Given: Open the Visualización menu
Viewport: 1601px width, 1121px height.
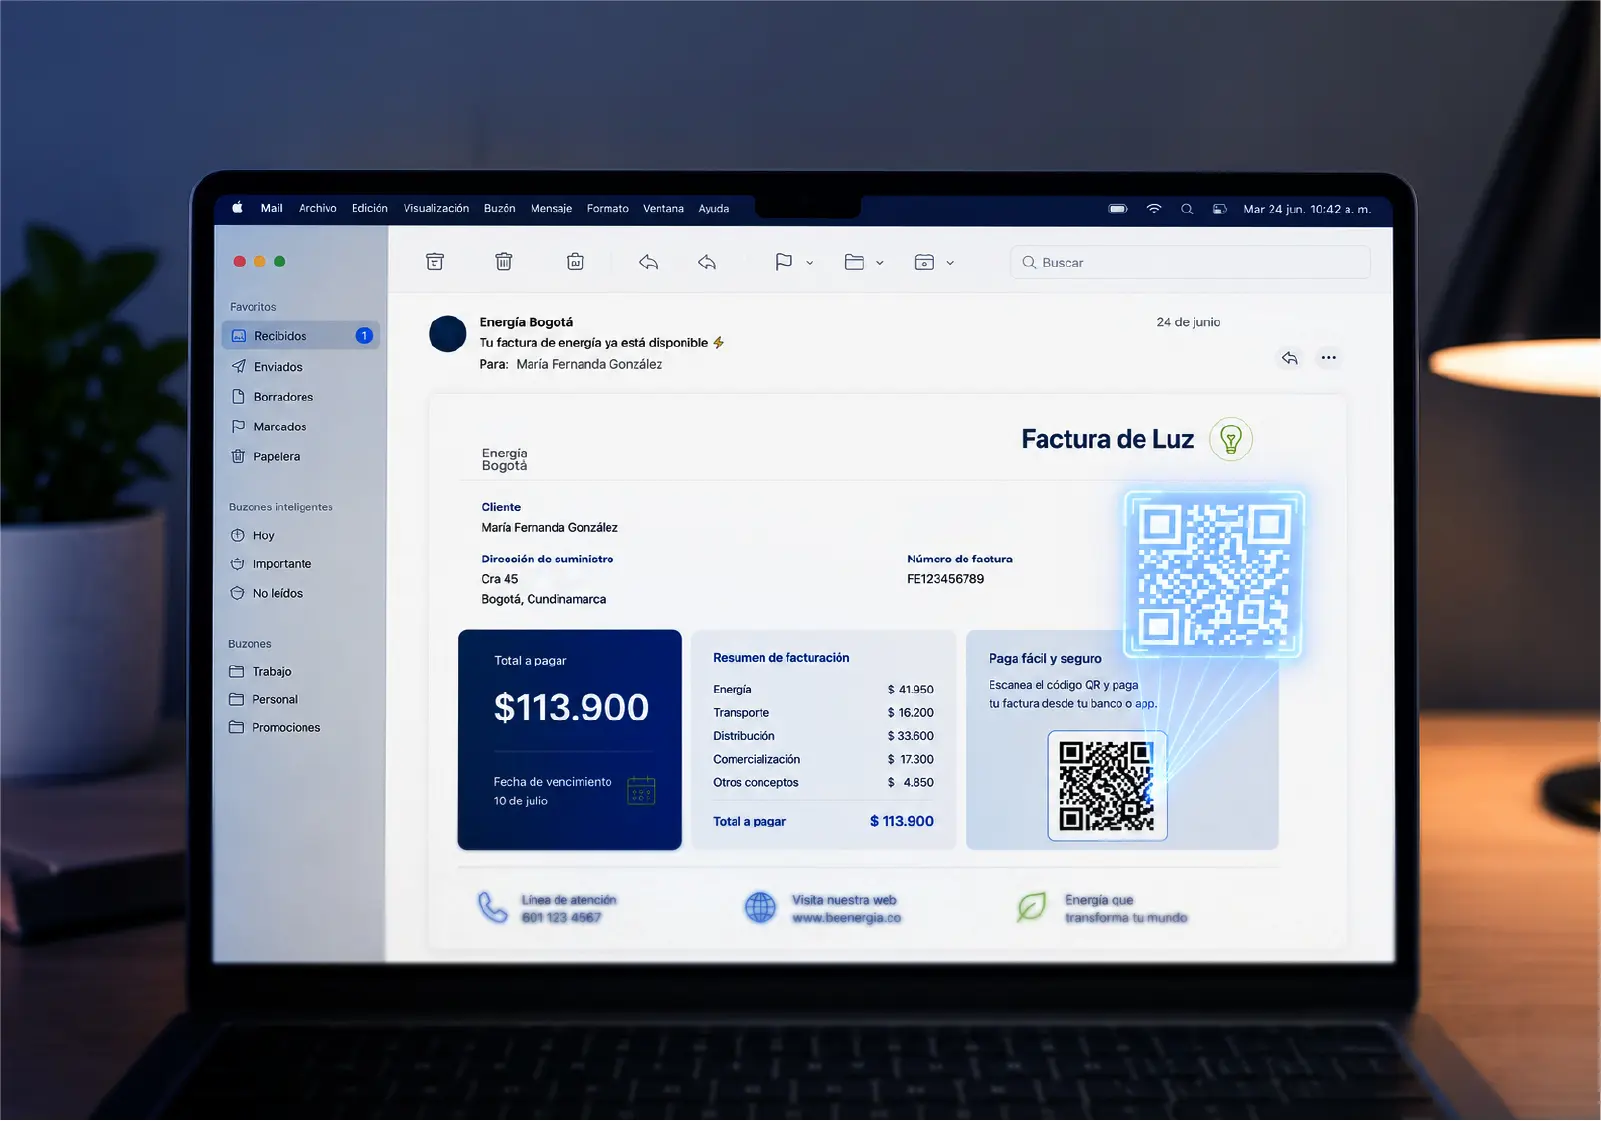Looking at the screenshot, I should coord(436,209).
